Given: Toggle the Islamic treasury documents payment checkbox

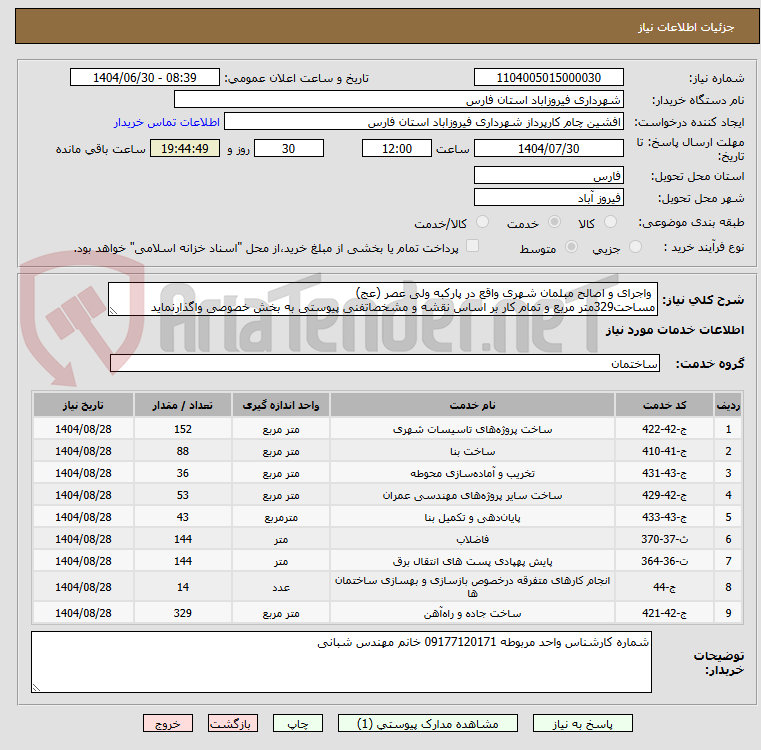Looking at the screenshot, I should pyautogui.click(x=472, y=246).
